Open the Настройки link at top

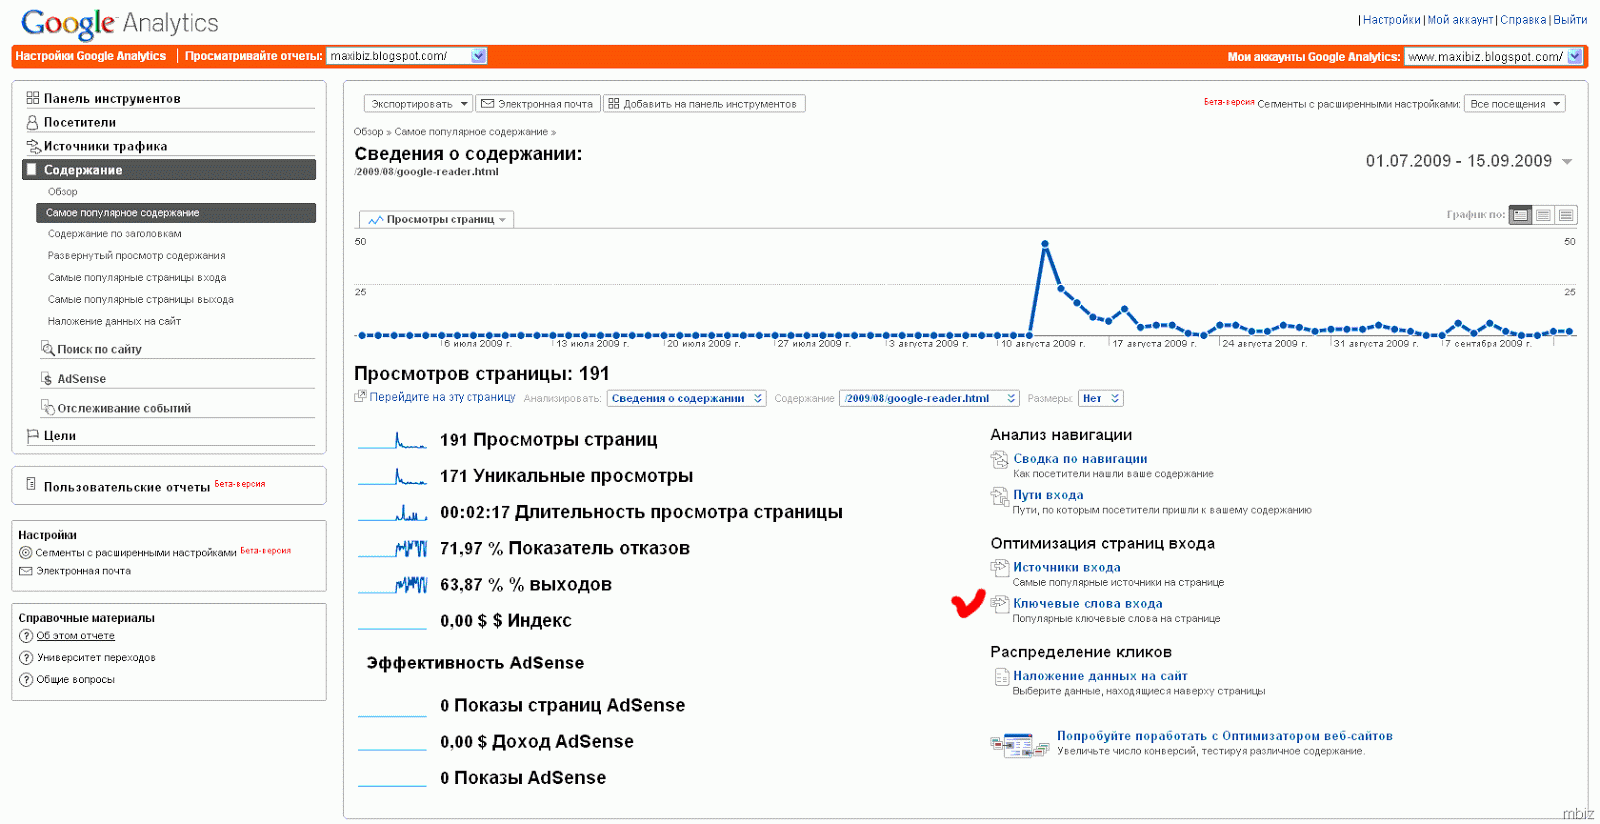(x=1391, y=20)
